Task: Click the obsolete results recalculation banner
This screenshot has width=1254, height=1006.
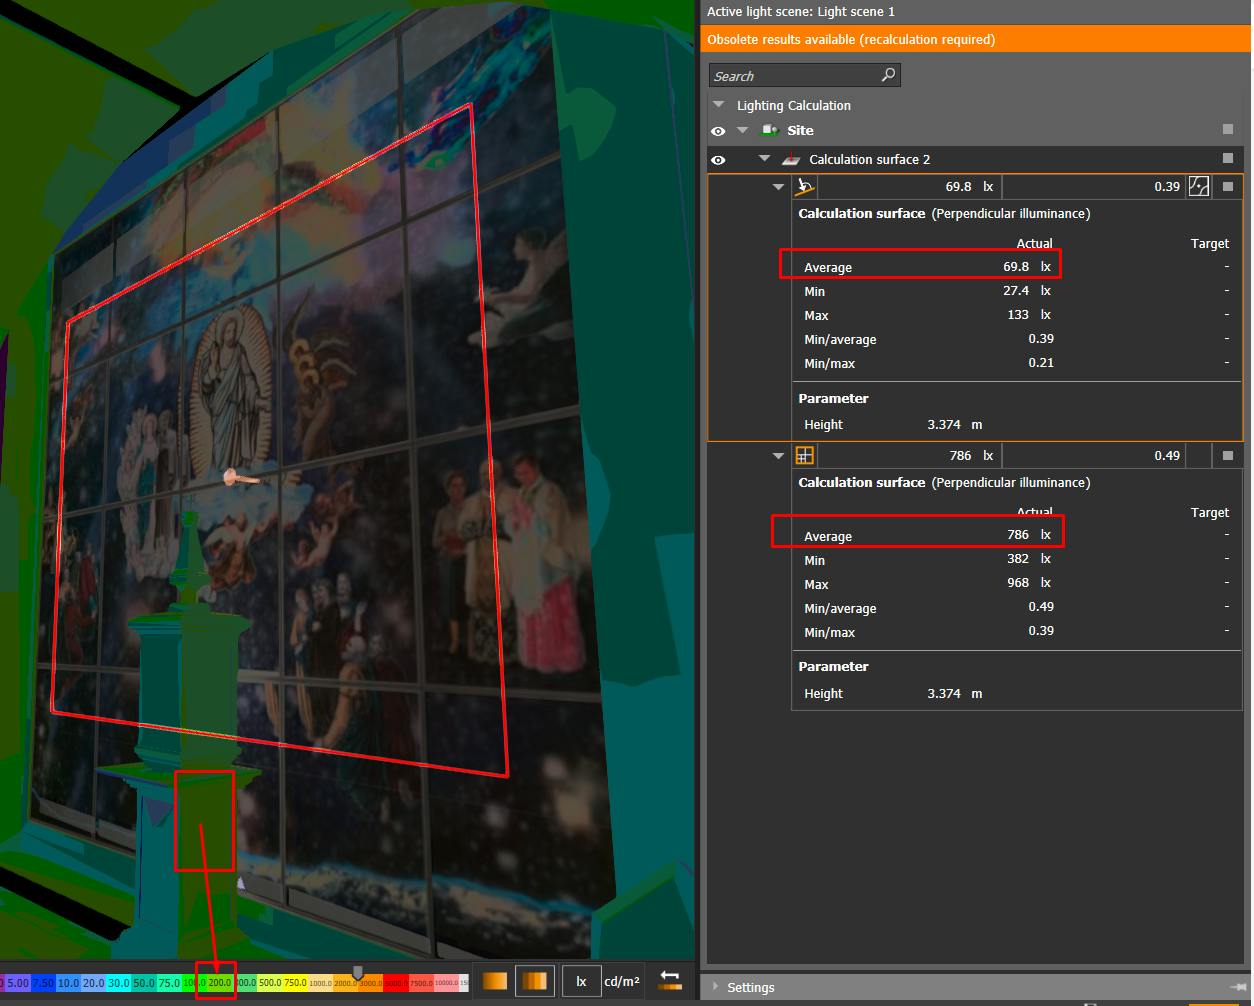Action: (975, 39)
